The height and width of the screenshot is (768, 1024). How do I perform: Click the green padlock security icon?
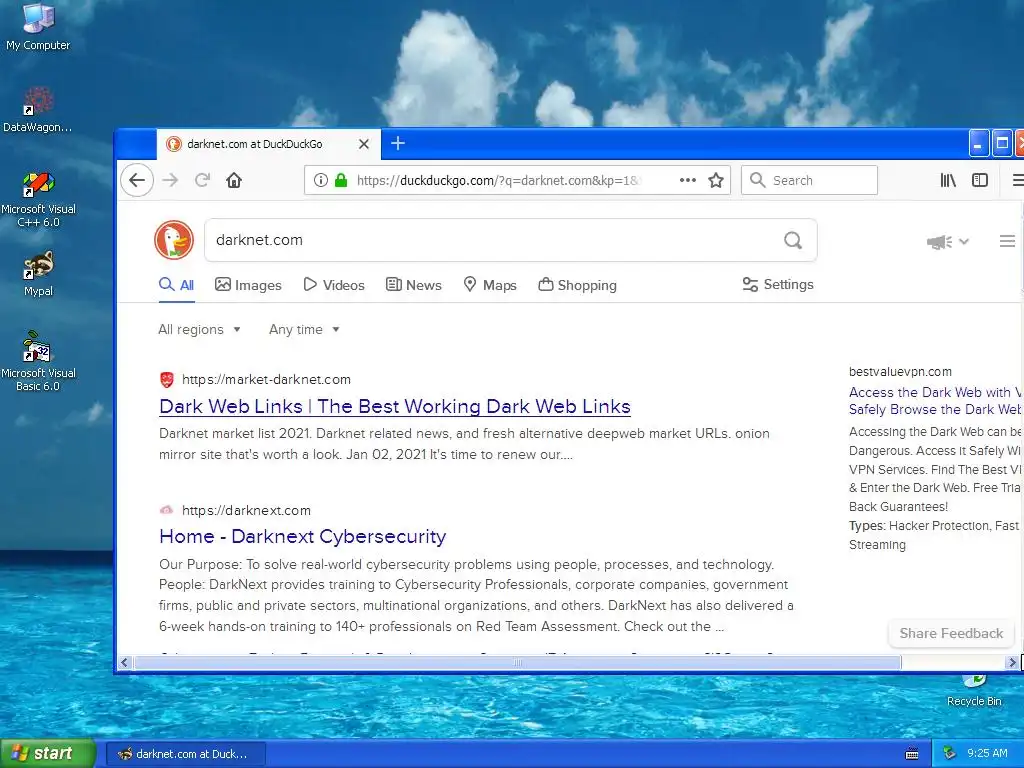tap(341, 180)
